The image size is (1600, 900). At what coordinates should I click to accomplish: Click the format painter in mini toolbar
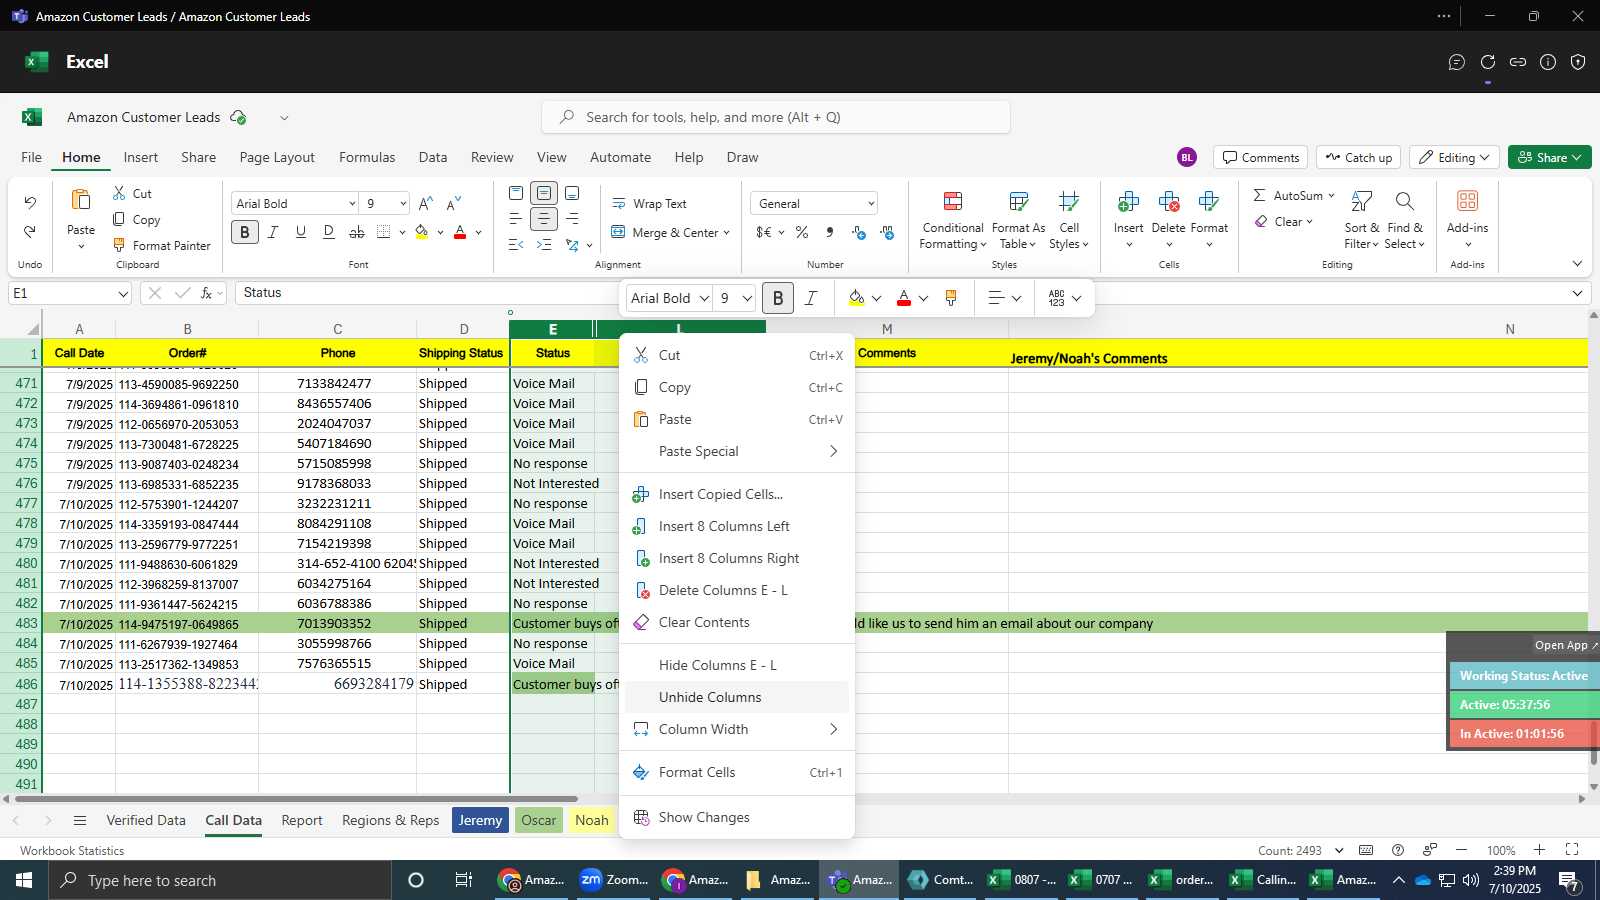(x=951, y=298)
